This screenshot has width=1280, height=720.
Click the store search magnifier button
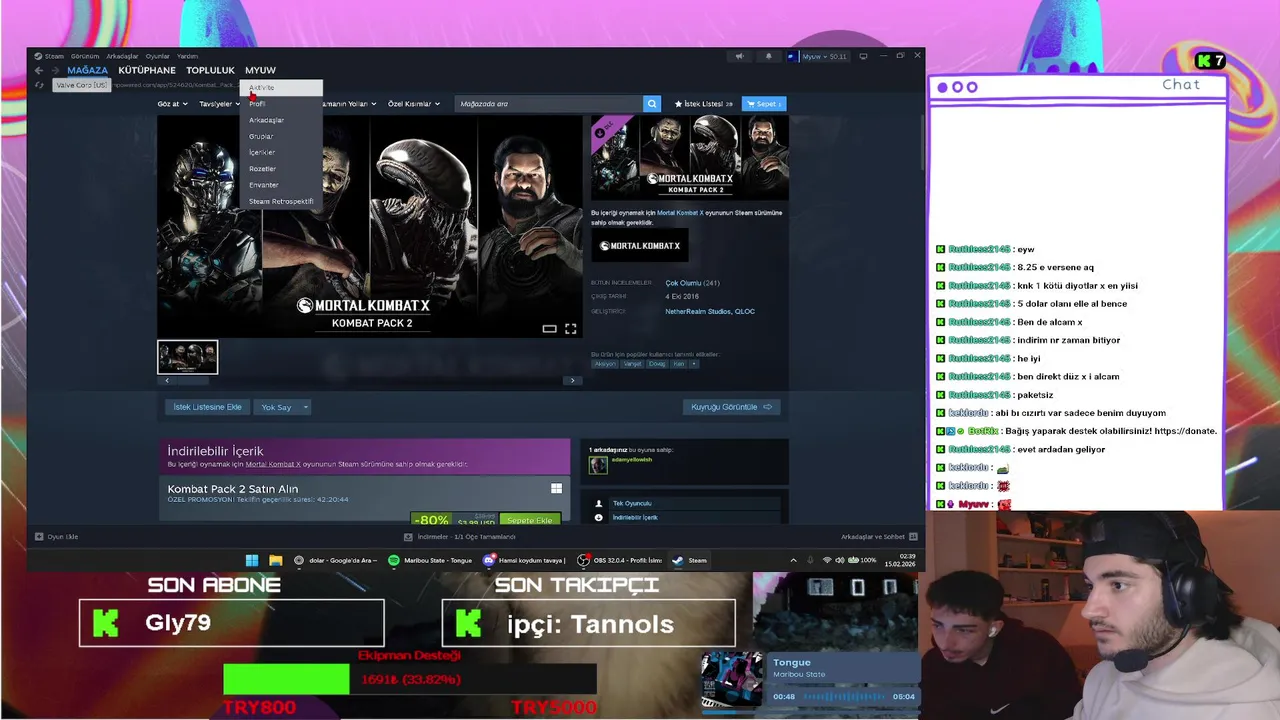(652, 104)
